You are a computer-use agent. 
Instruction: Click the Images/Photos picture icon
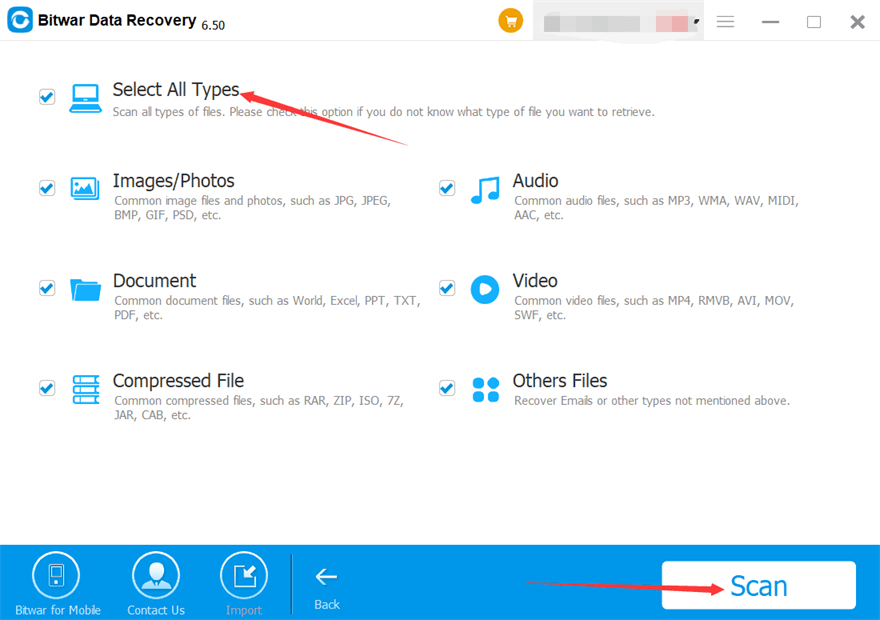coord(85,188)
